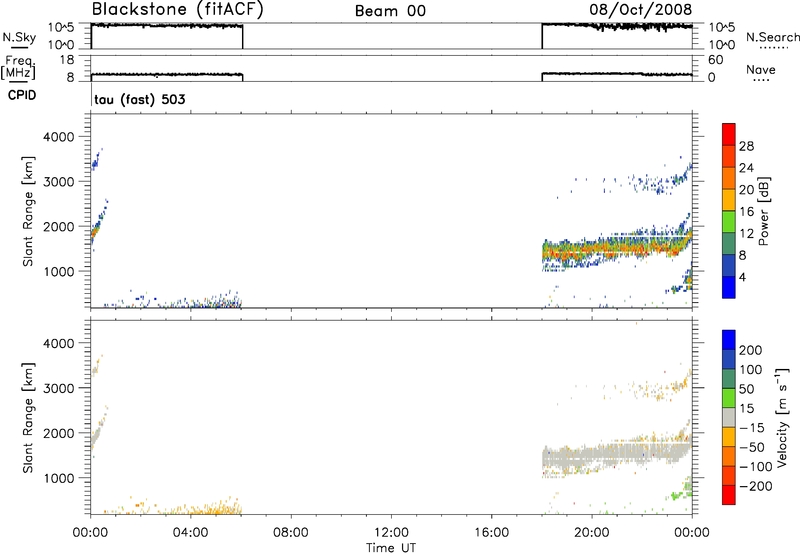
Task: Click the "200" velocity color bar value
Action: [x=751, y=350]
